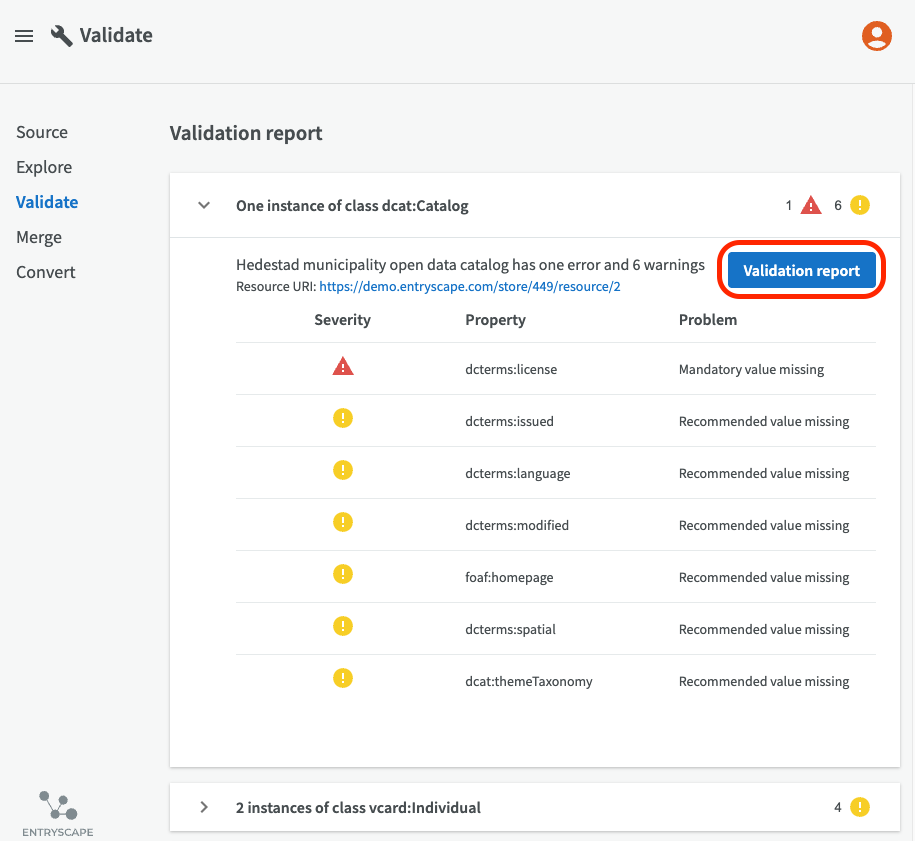Click the red error triangle for dcterms:license

tap(342, 368)
